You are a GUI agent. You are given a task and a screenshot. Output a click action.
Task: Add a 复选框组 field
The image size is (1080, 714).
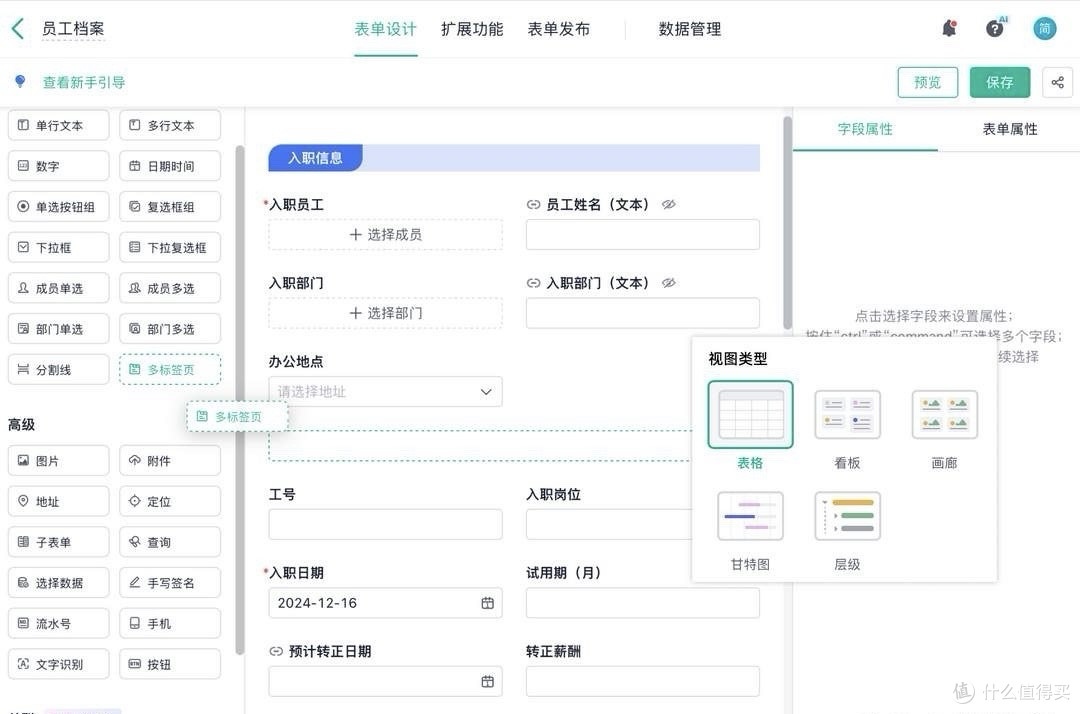point(170,207)
